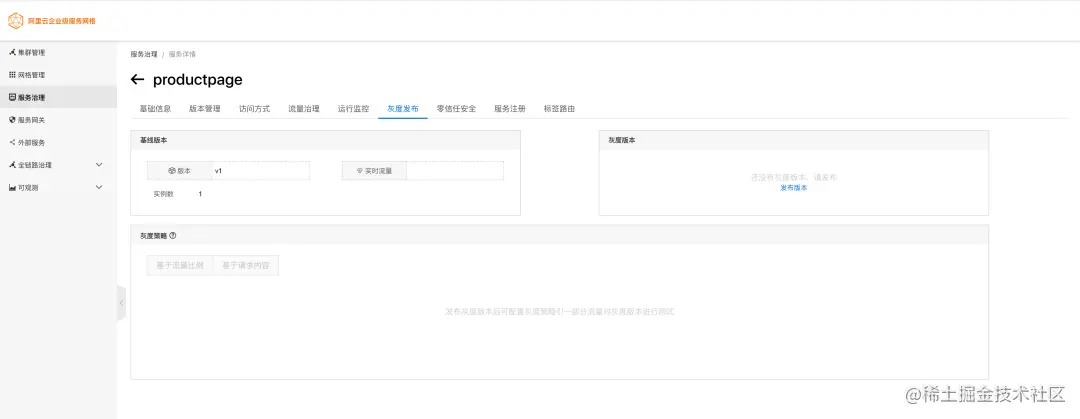Screen dimensions: 1080x419
Task: Switch to the 流量治理 tab
Action: pyautogui.click(x=304, y=109)
